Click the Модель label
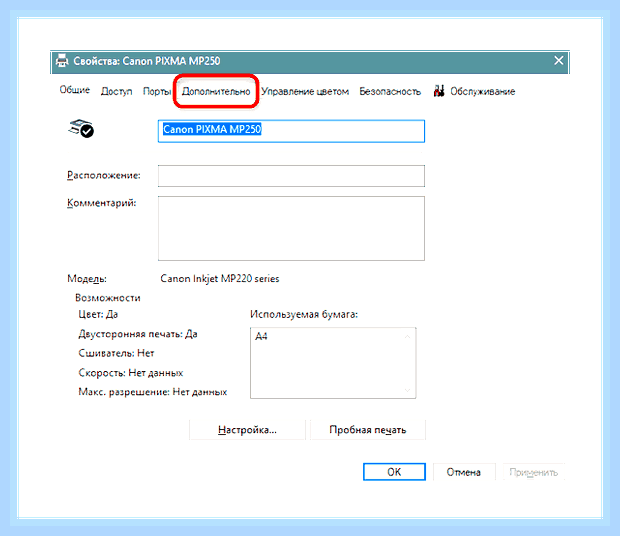The width and height of the screenshot is (620, 536). 87,279
